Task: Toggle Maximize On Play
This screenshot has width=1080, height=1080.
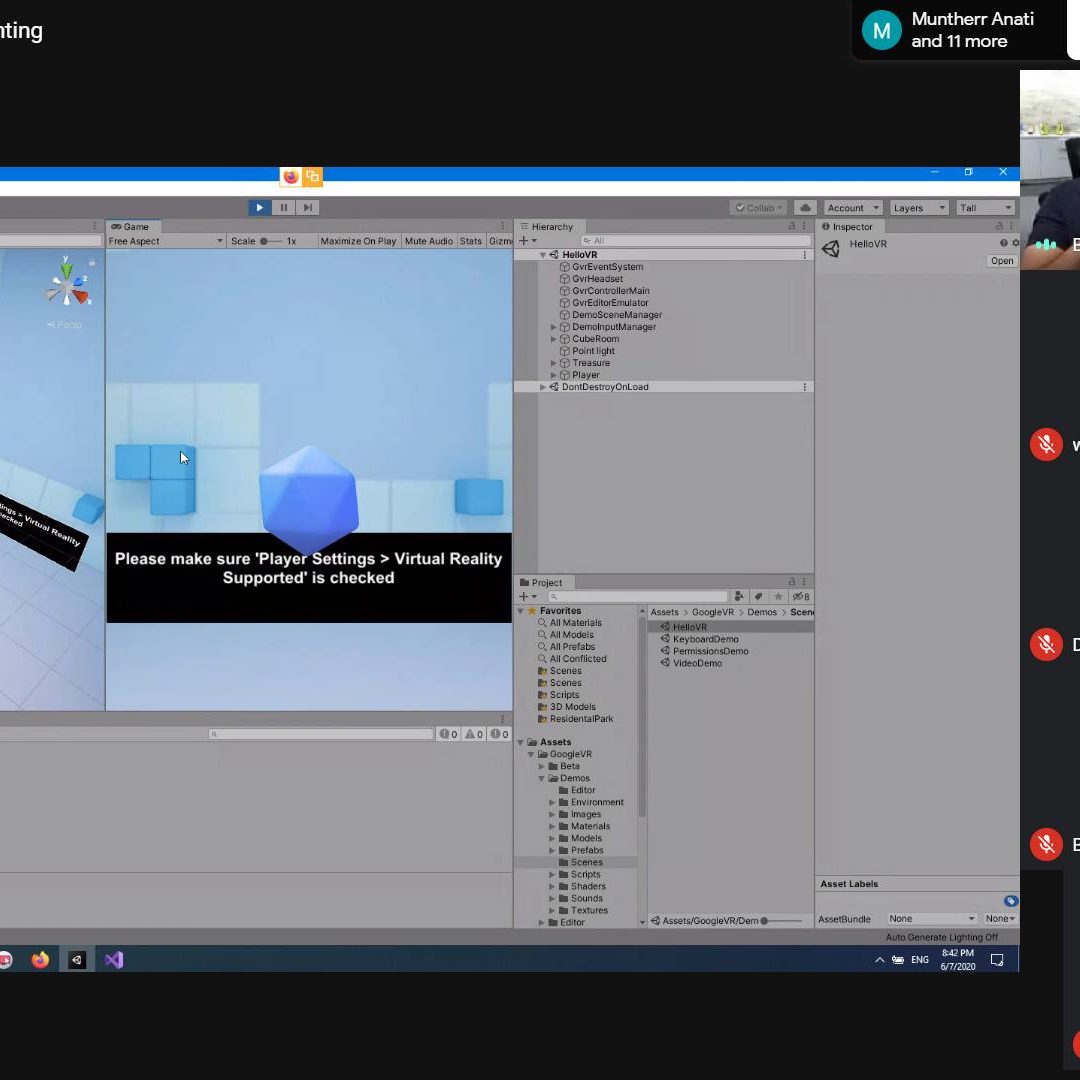Action: pos(358,241)
